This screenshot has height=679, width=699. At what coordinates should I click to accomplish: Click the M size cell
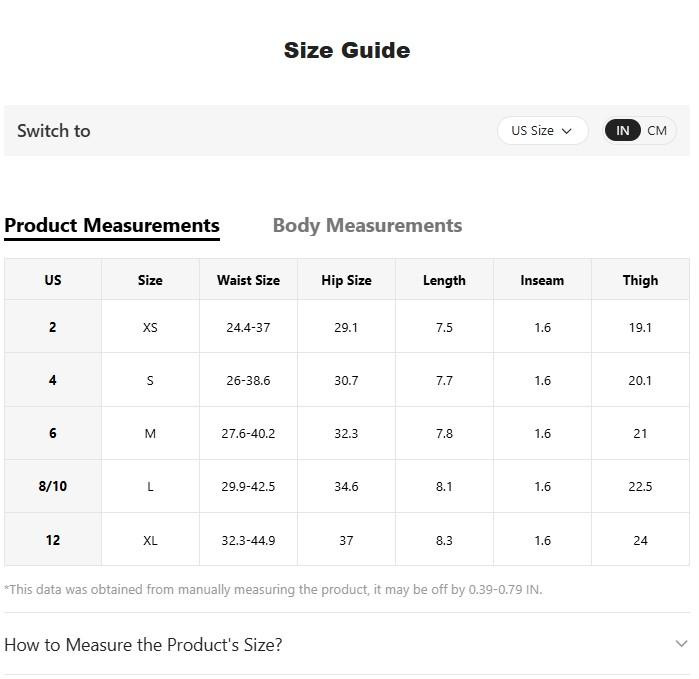[x=150, y=433]
